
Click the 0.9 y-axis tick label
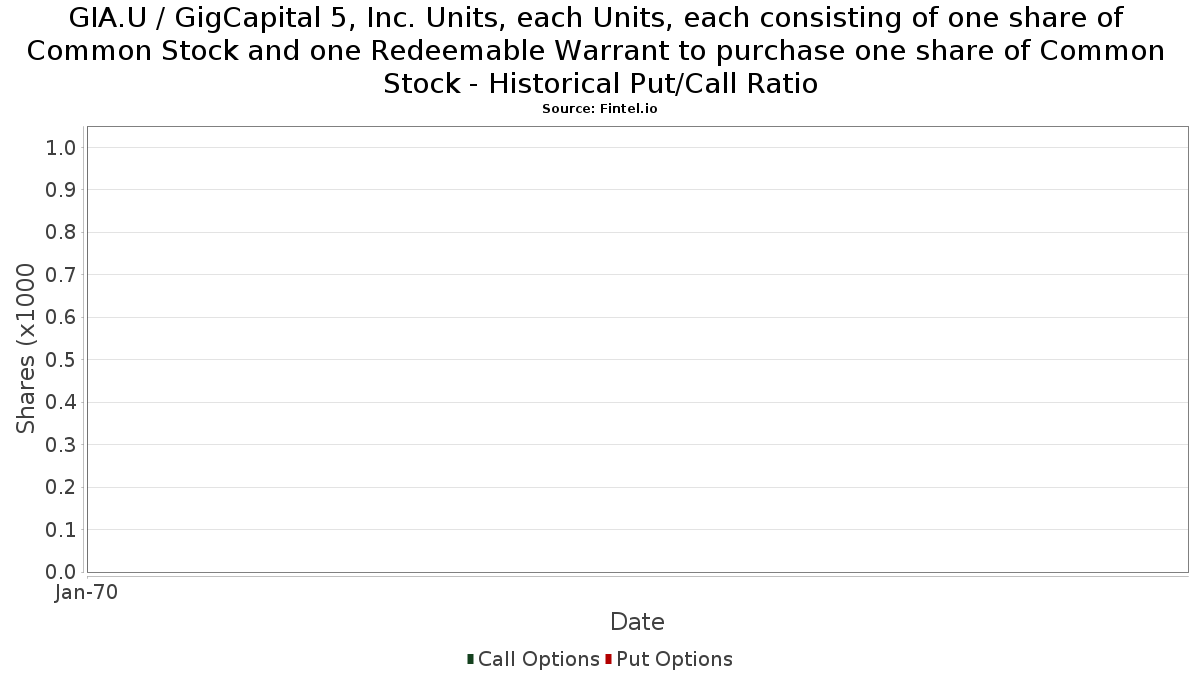click(x=61, y=190)
